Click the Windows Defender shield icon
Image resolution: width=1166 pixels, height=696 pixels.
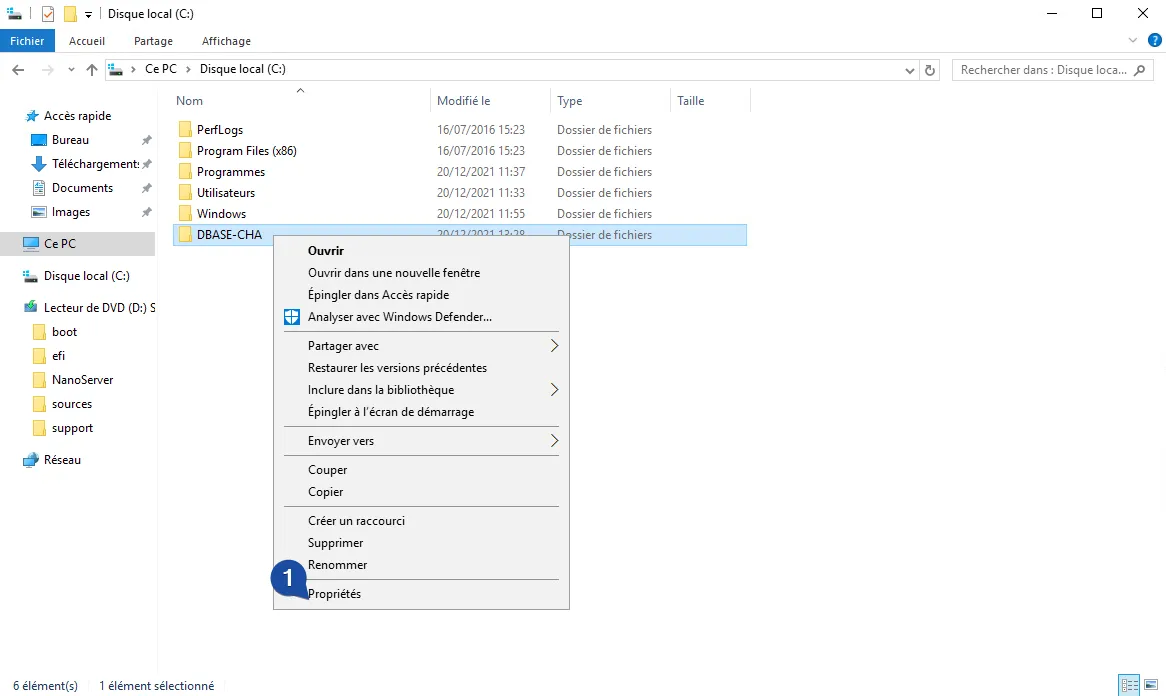coord(291,317)
